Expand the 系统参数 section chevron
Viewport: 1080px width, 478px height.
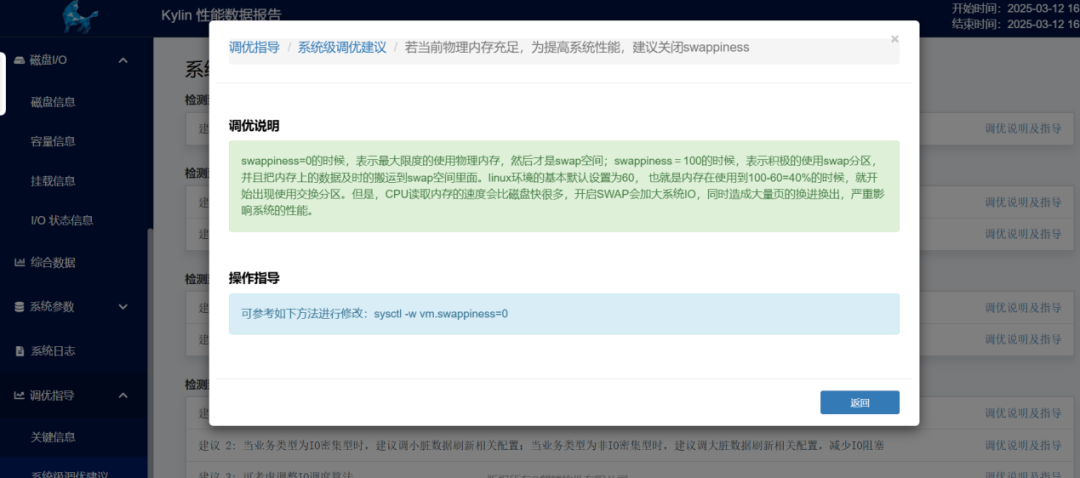123,306
